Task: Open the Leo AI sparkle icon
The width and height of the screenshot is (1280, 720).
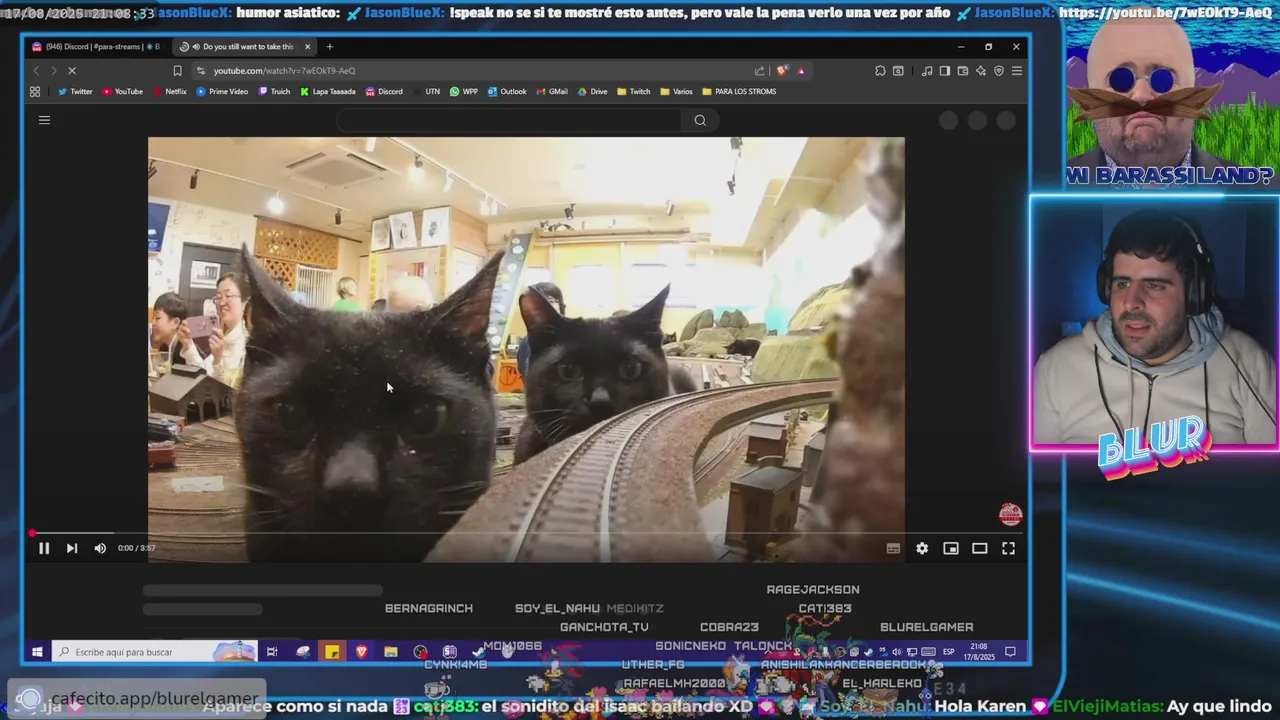Action: (981, 71)
